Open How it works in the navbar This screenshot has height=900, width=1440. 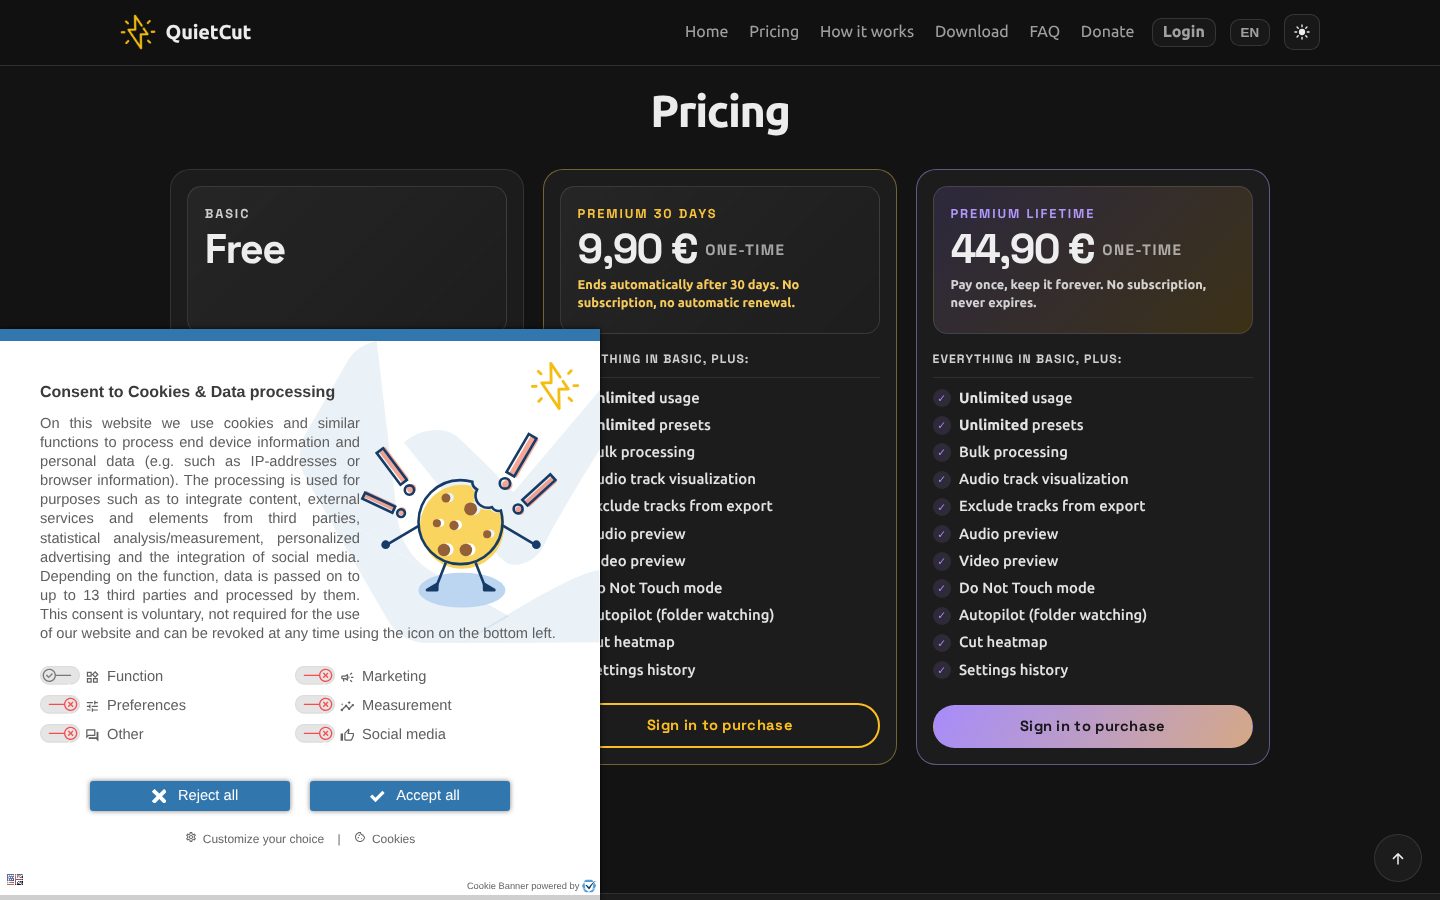pos(867,32)
